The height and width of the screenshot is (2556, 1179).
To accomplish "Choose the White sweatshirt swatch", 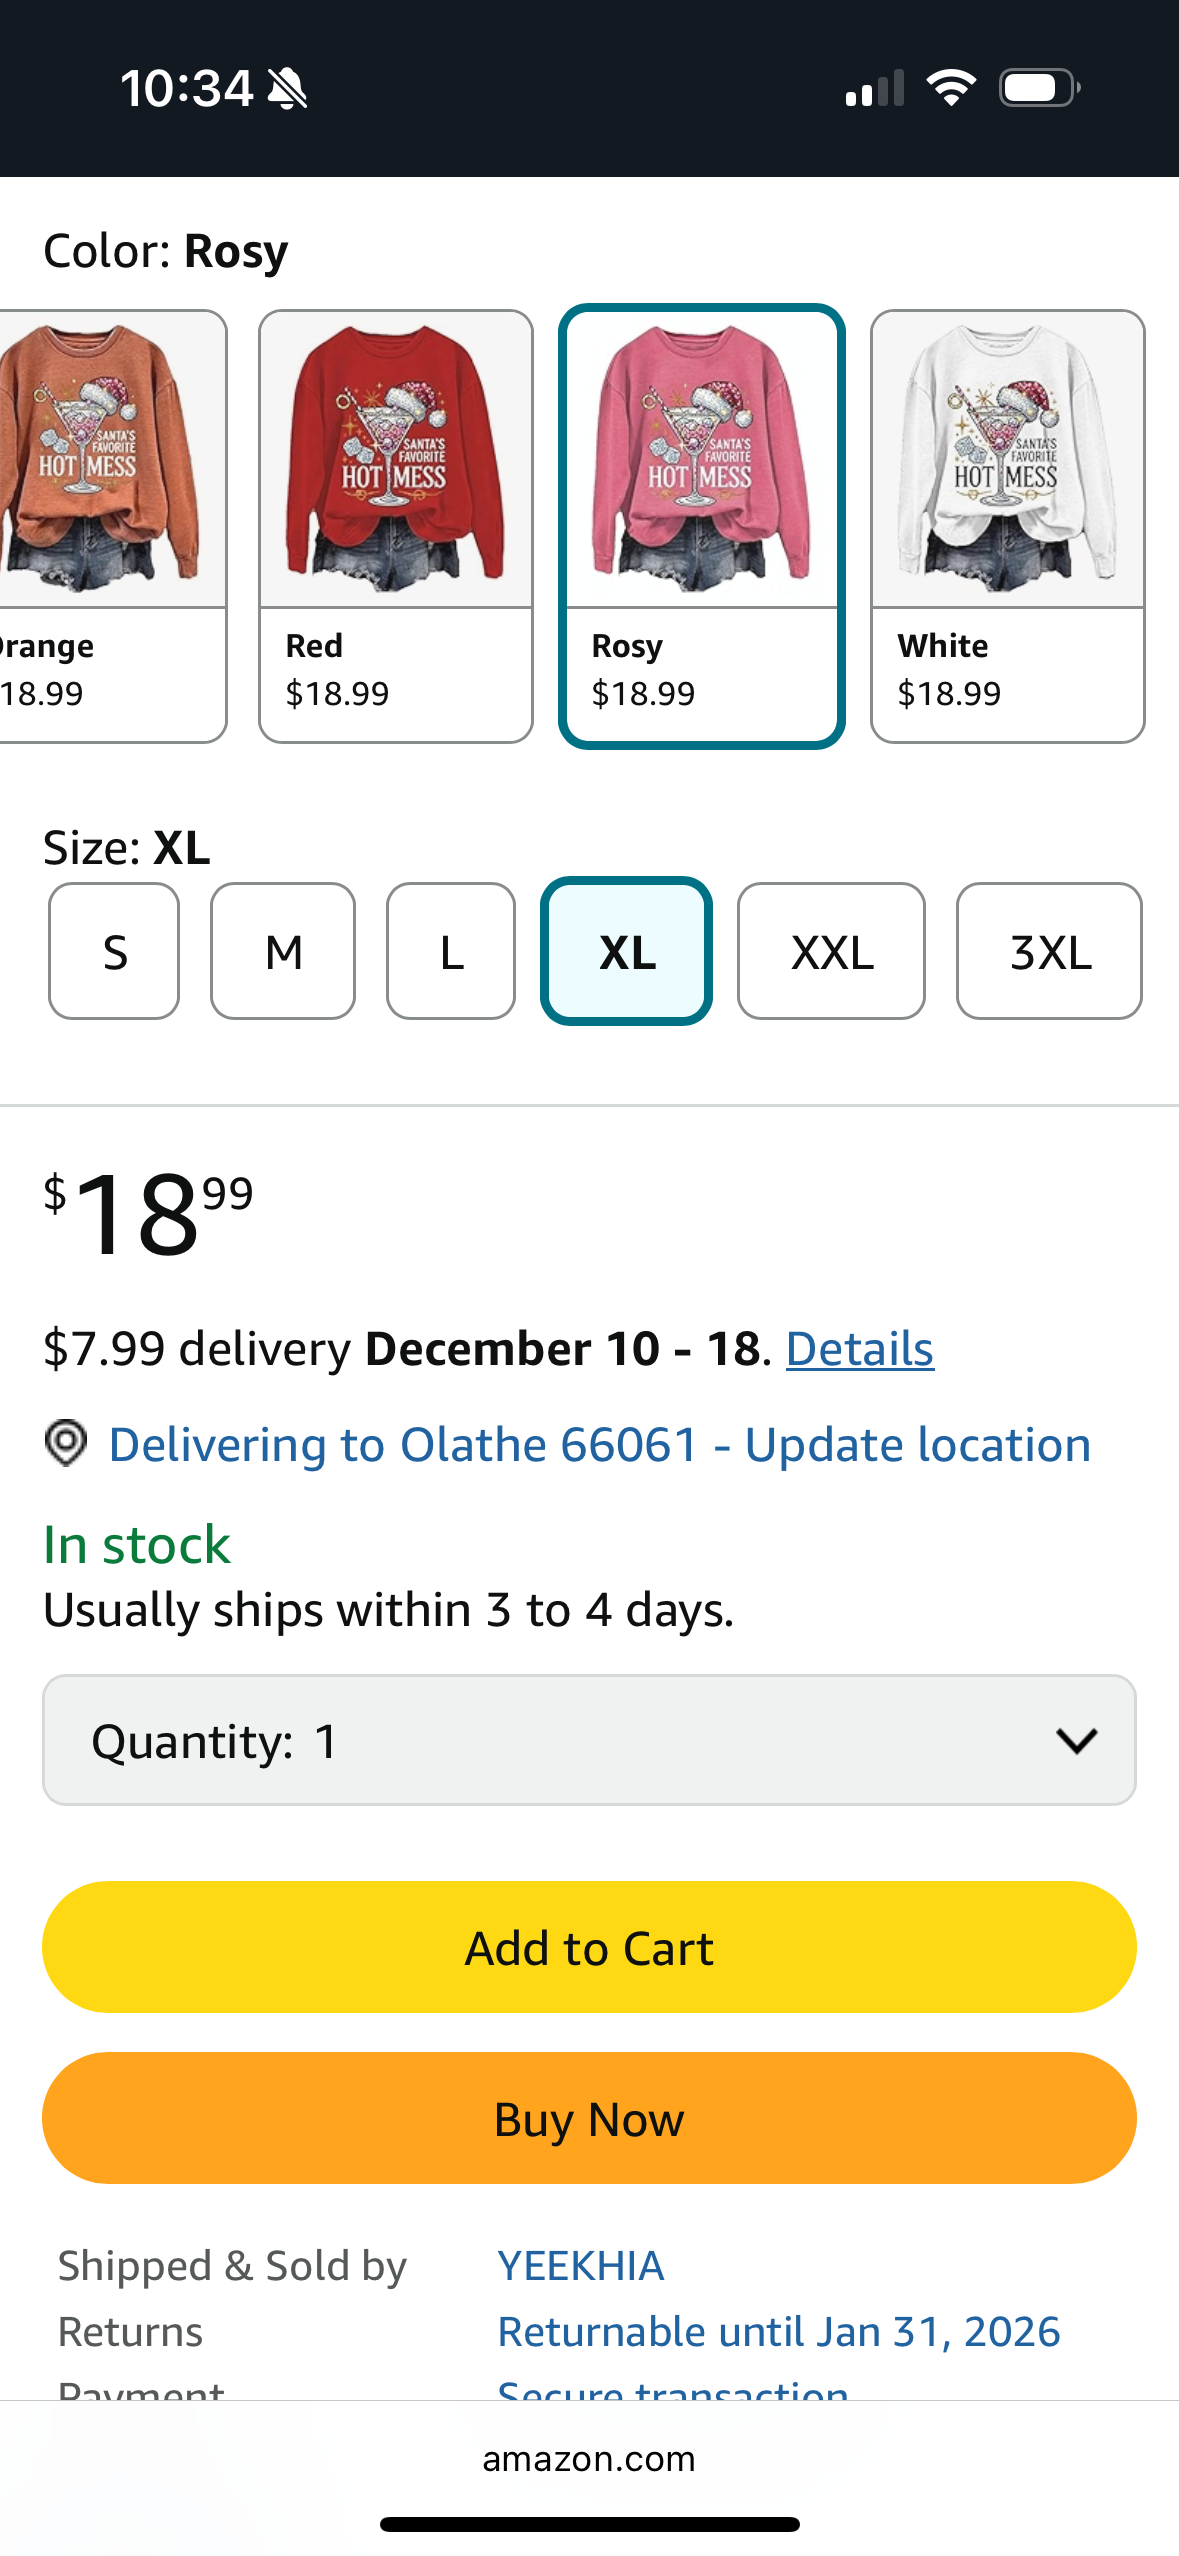I will coord(1007,526).
